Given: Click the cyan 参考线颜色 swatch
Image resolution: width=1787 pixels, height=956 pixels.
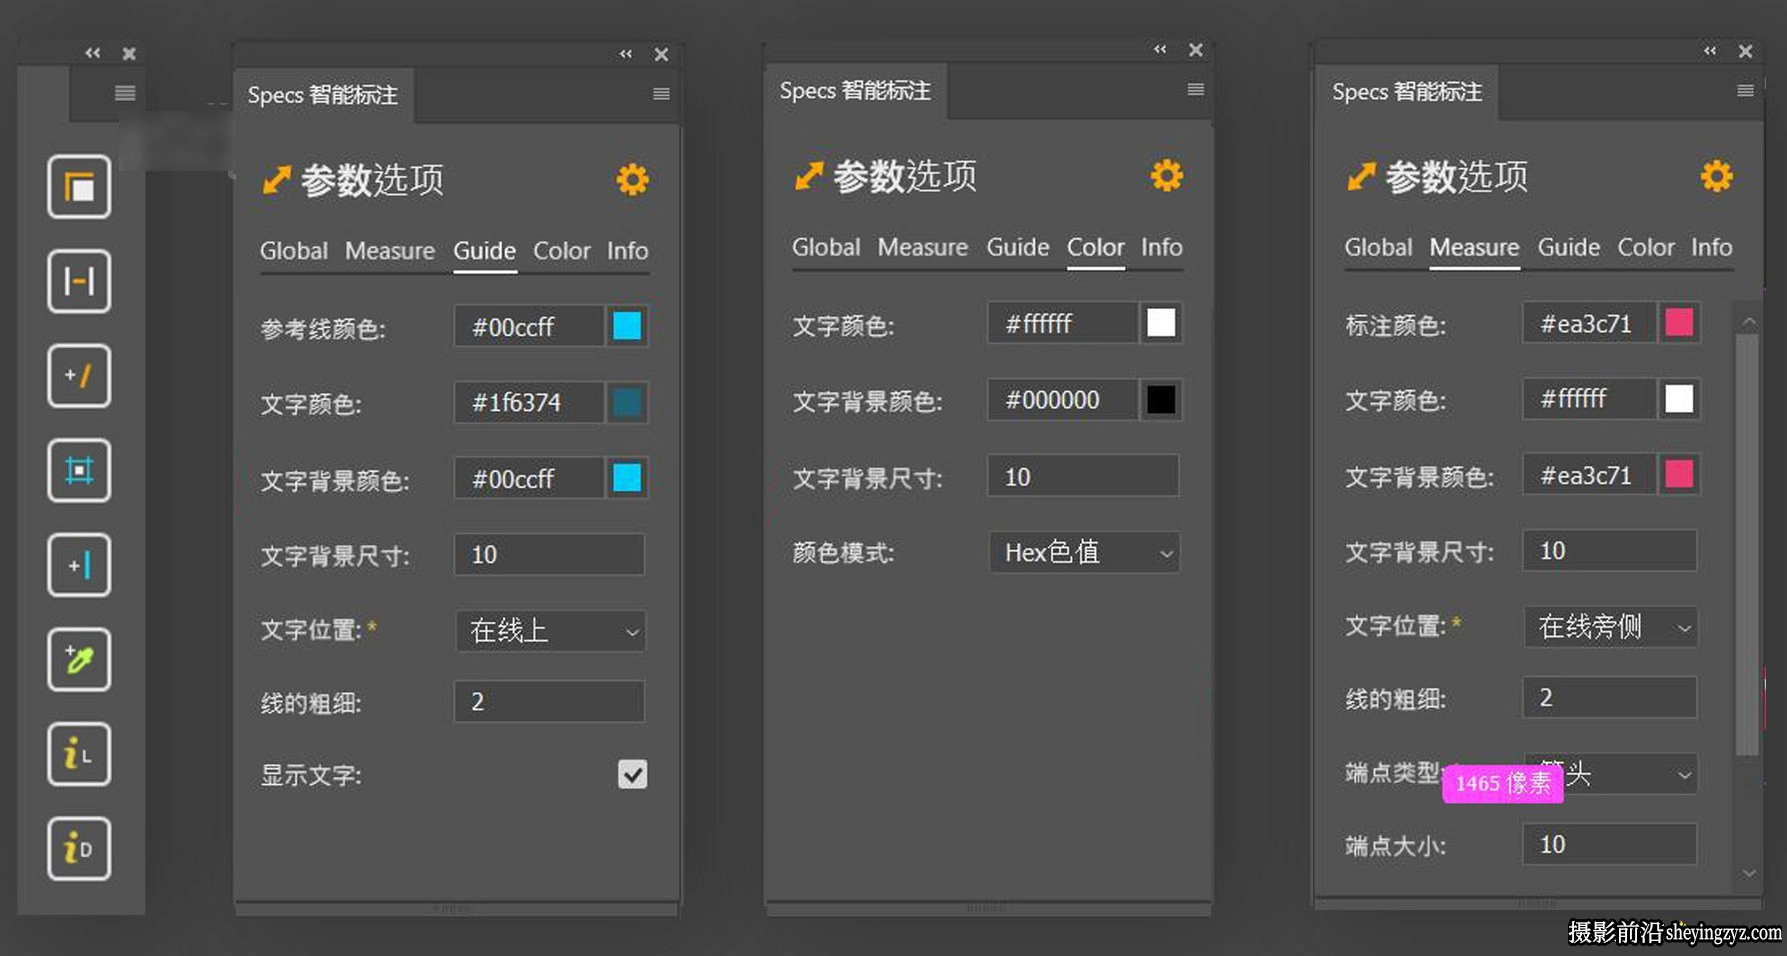Looking at the screenshot, I should [627, 326].
